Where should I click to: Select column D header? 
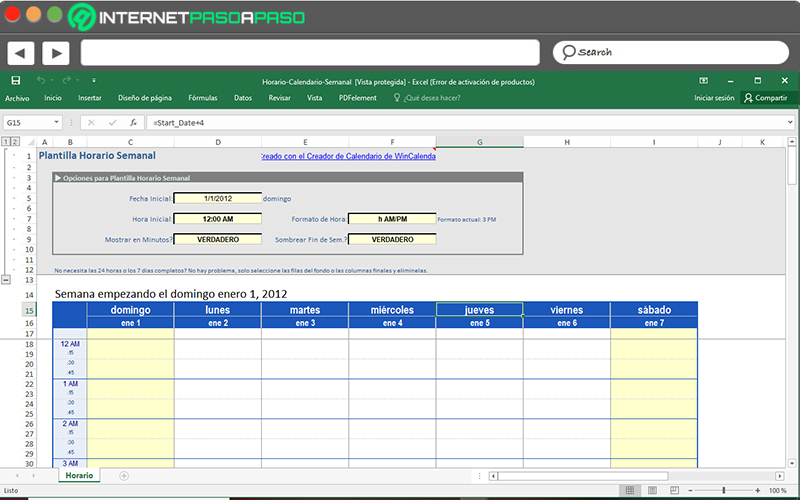[x=218, y=142]
